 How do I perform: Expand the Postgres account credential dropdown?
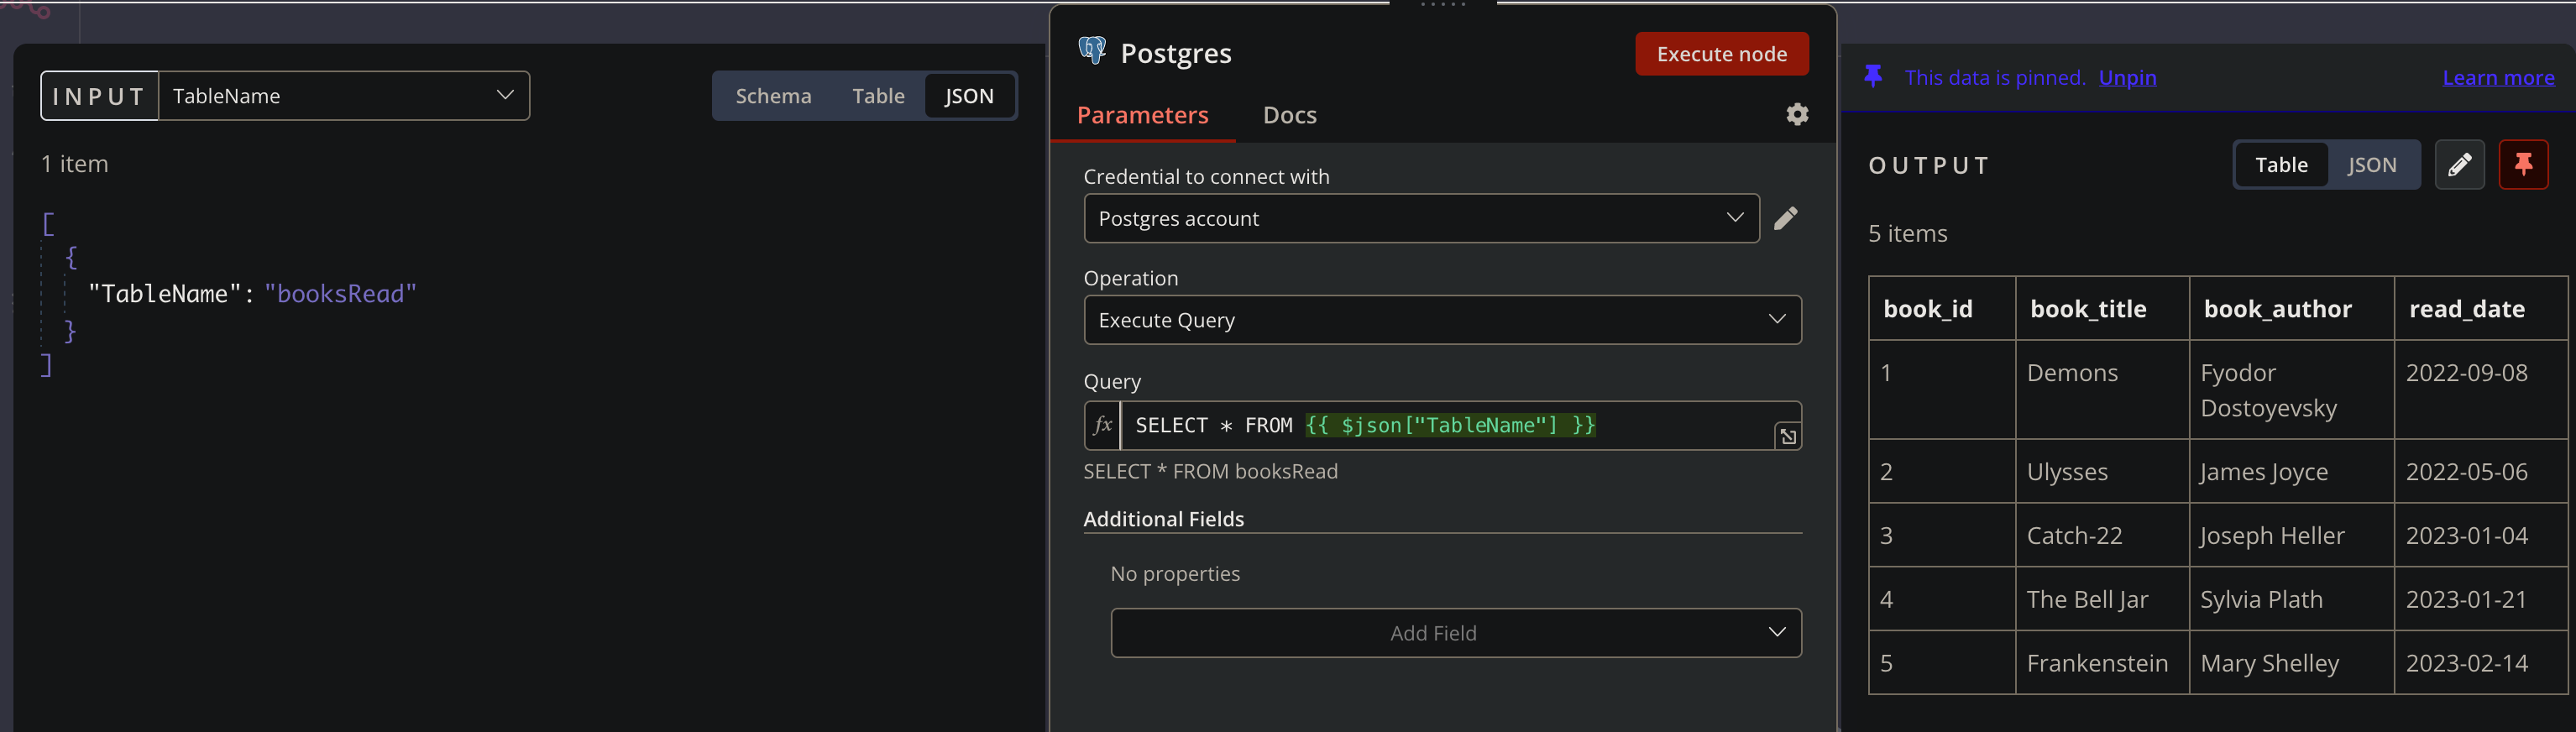[x=1420, y=219]
